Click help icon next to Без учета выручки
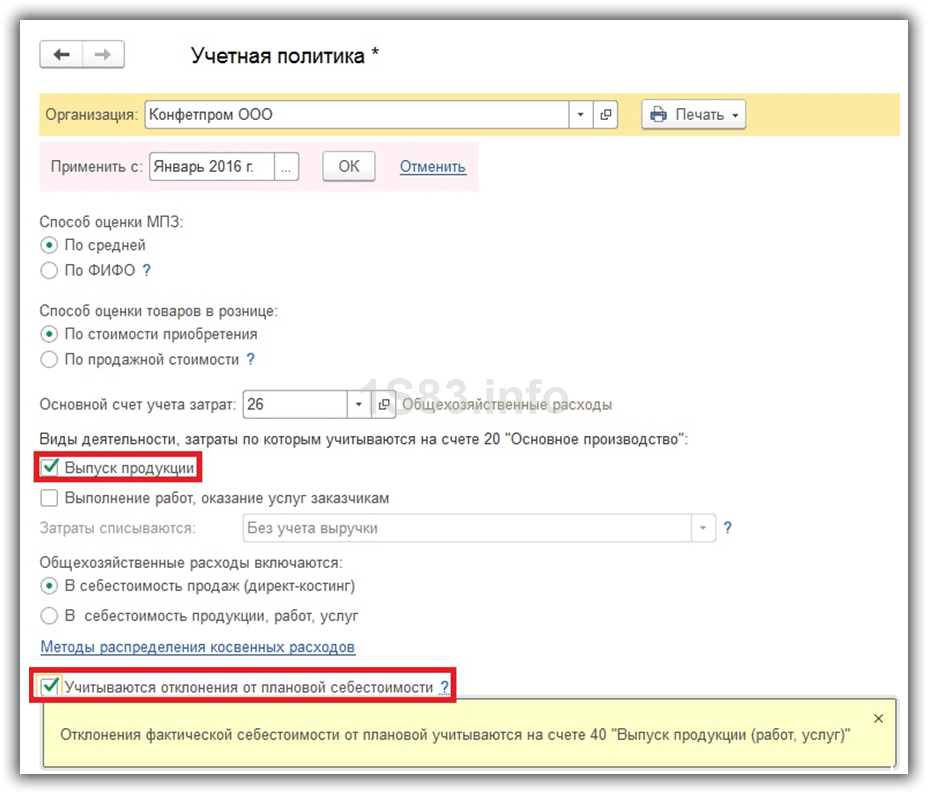The width and height of the screenshot is (928, 794). (x=728, y=528)
